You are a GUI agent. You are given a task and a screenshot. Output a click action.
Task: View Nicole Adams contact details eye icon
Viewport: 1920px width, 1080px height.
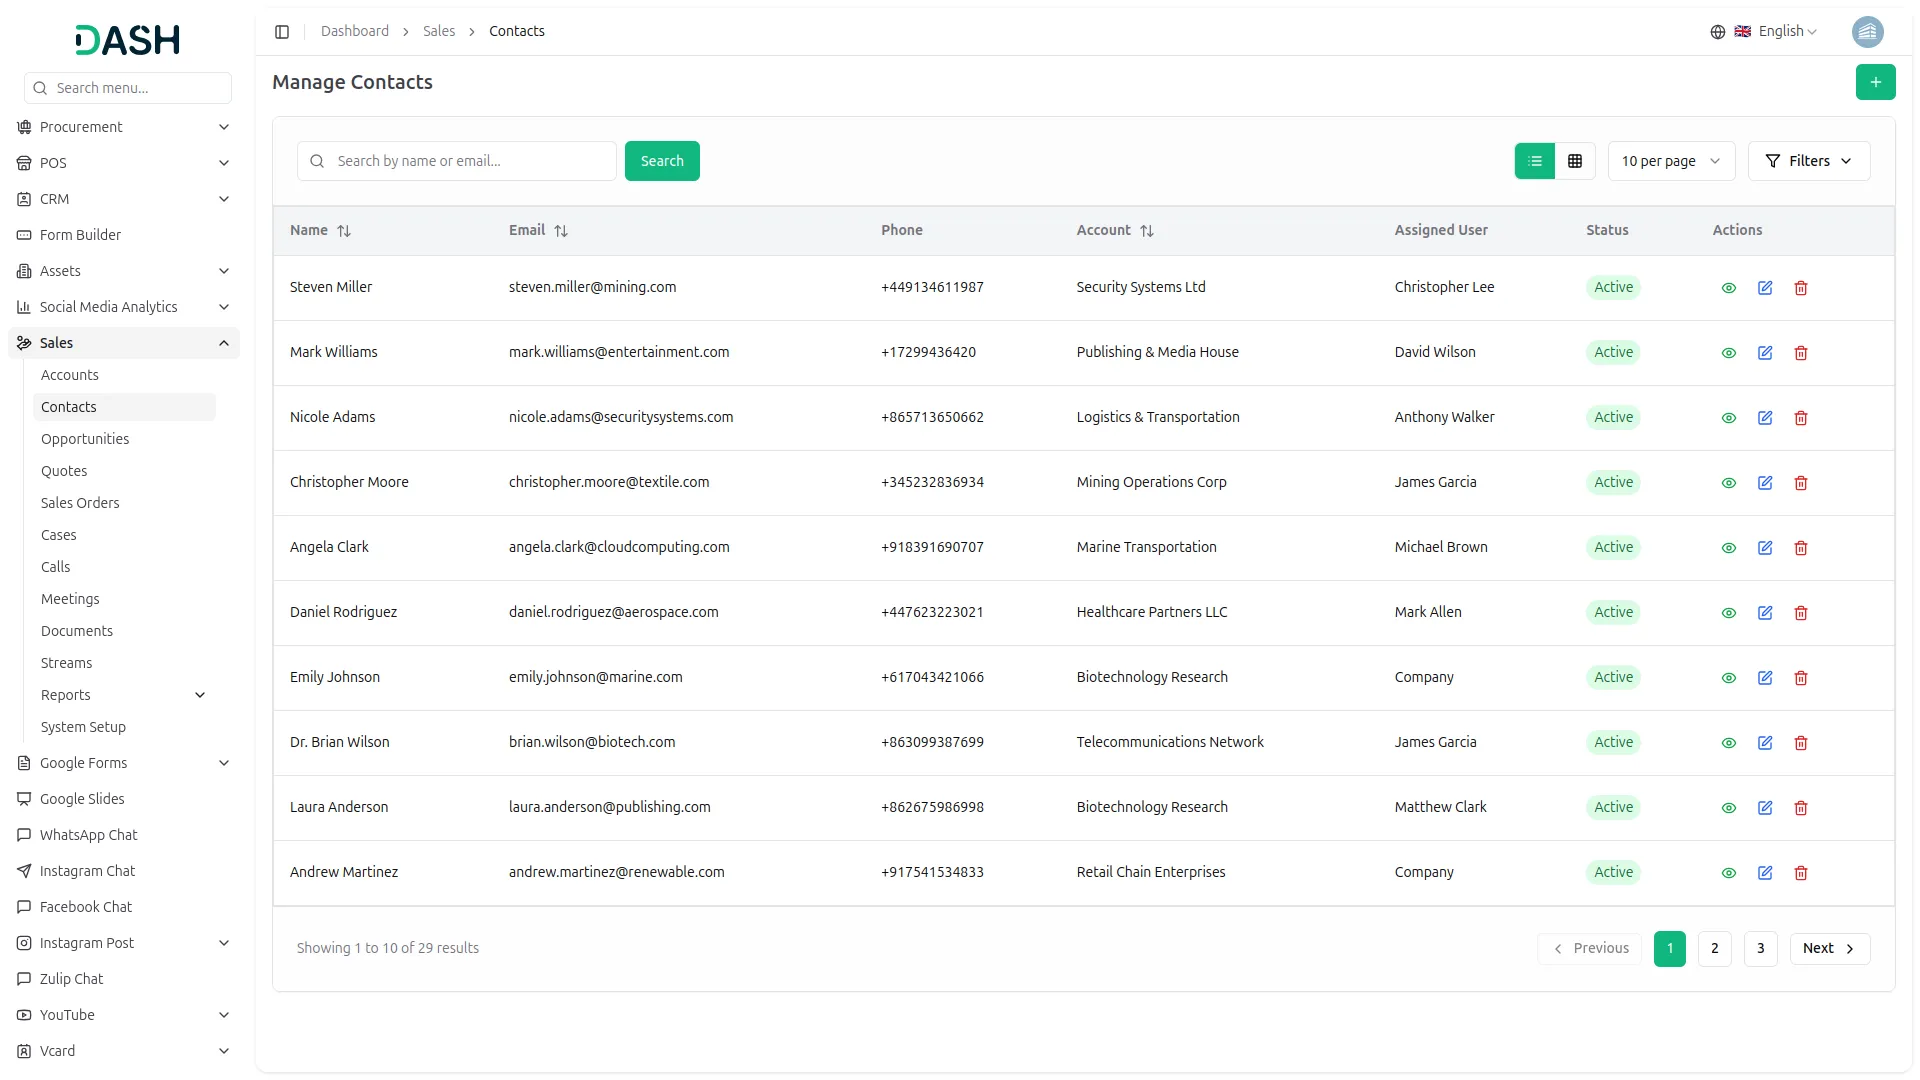tap(1729, 418)
